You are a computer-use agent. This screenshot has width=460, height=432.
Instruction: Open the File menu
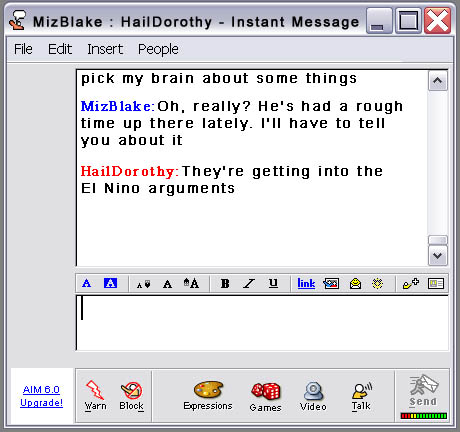coord(23,49)
